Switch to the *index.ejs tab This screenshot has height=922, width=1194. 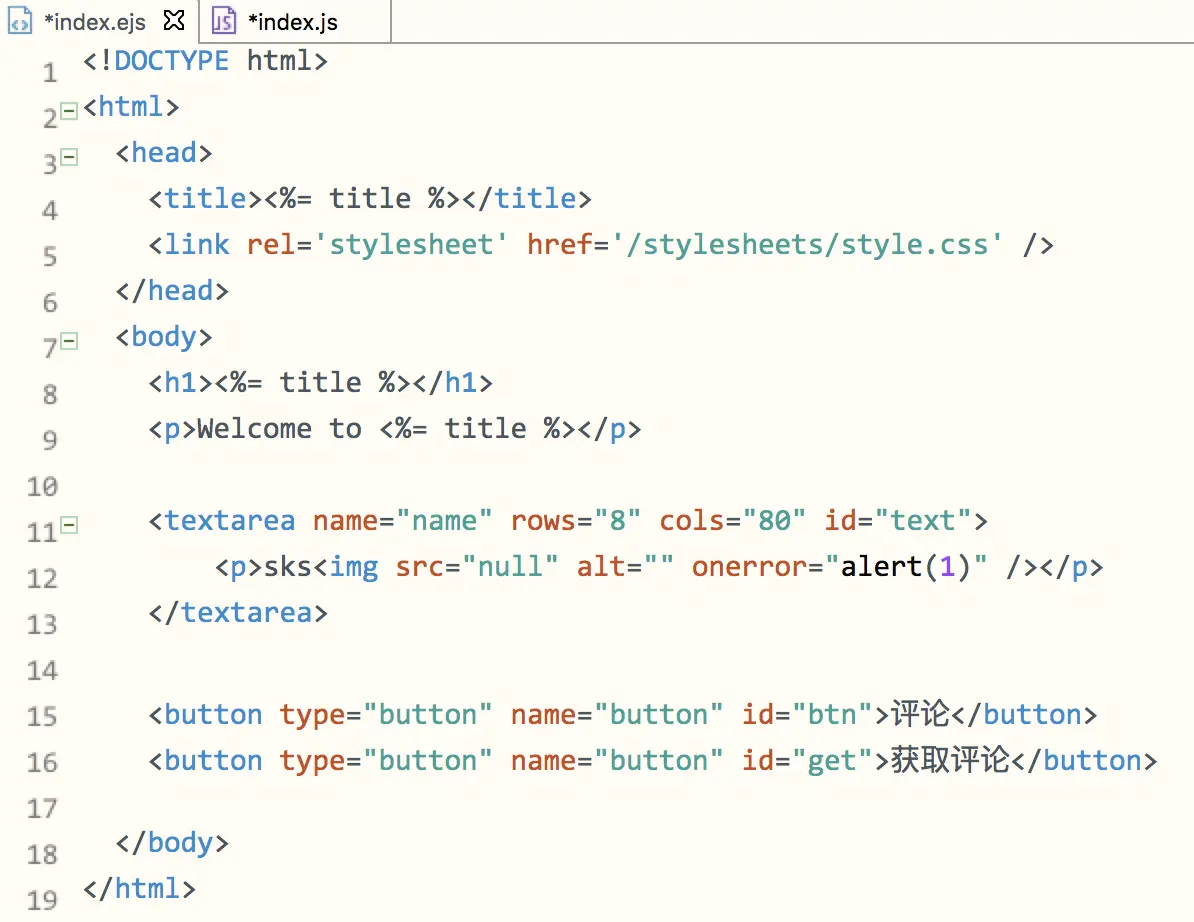94,22
